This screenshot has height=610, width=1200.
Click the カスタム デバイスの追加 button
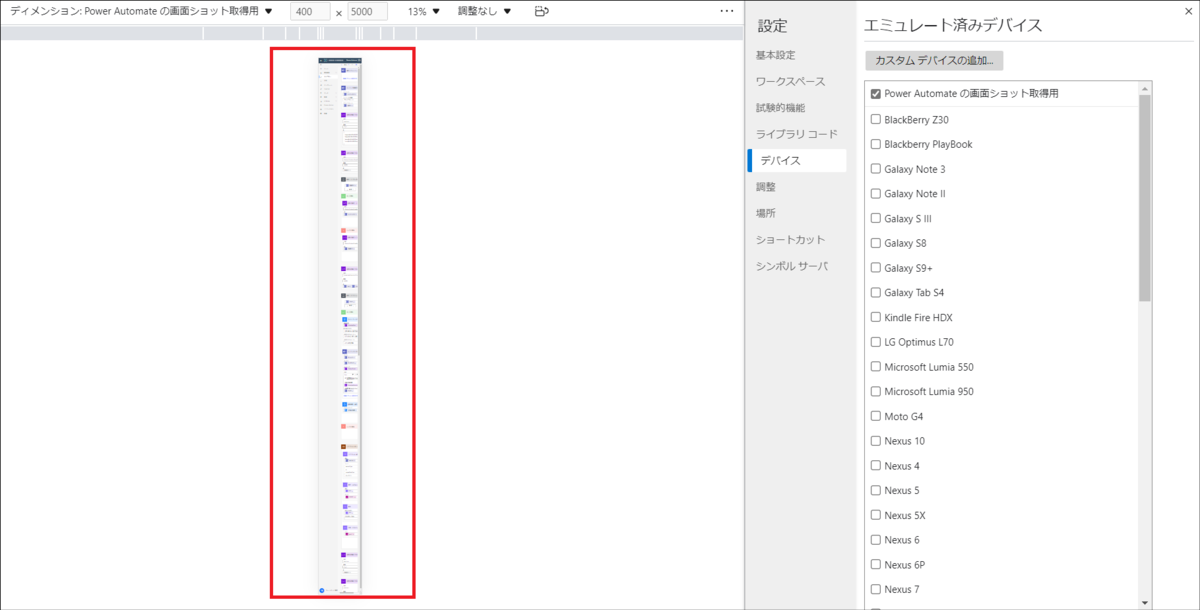pos(934,61)
